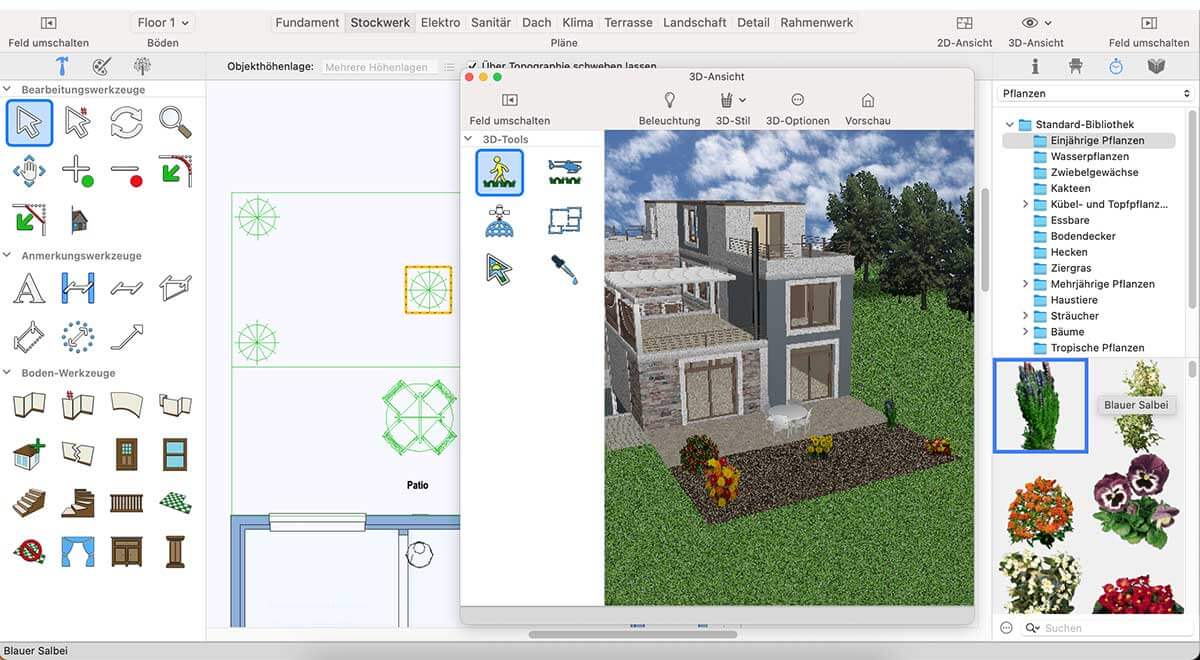
Task: Open the Dach plan tab
Action: pos(536,22)
